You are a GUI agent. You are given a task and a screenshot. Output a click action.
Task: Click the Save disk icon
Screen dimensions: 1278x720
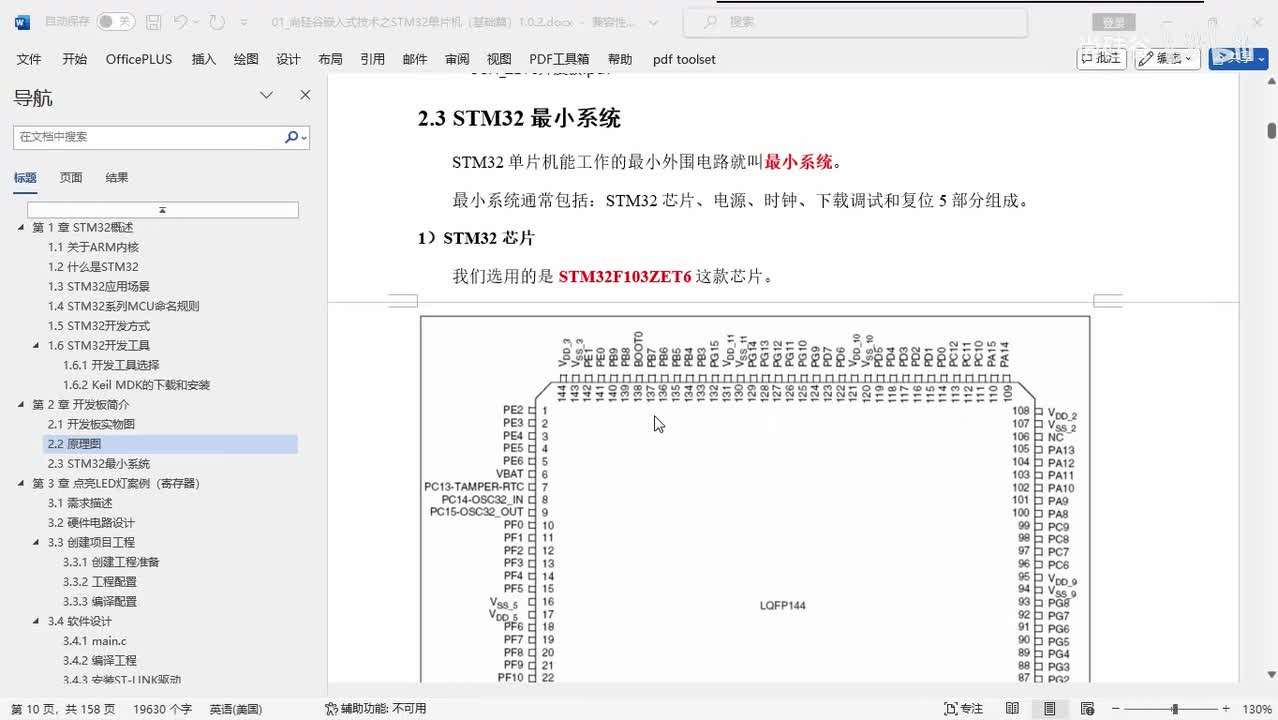153,21
